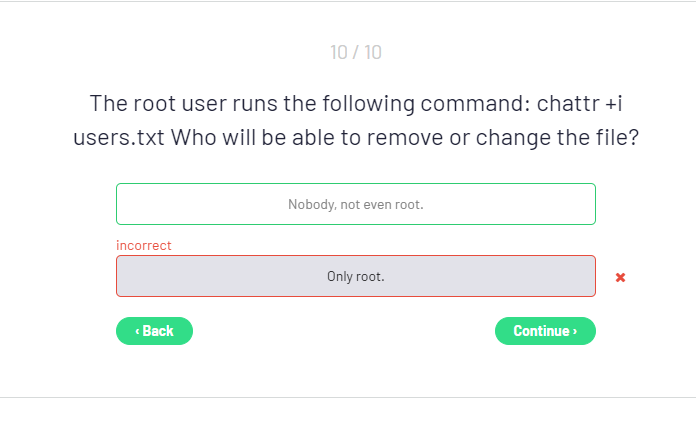Click the error mark right of answers

pyautogui.click(x=620, y=277)
